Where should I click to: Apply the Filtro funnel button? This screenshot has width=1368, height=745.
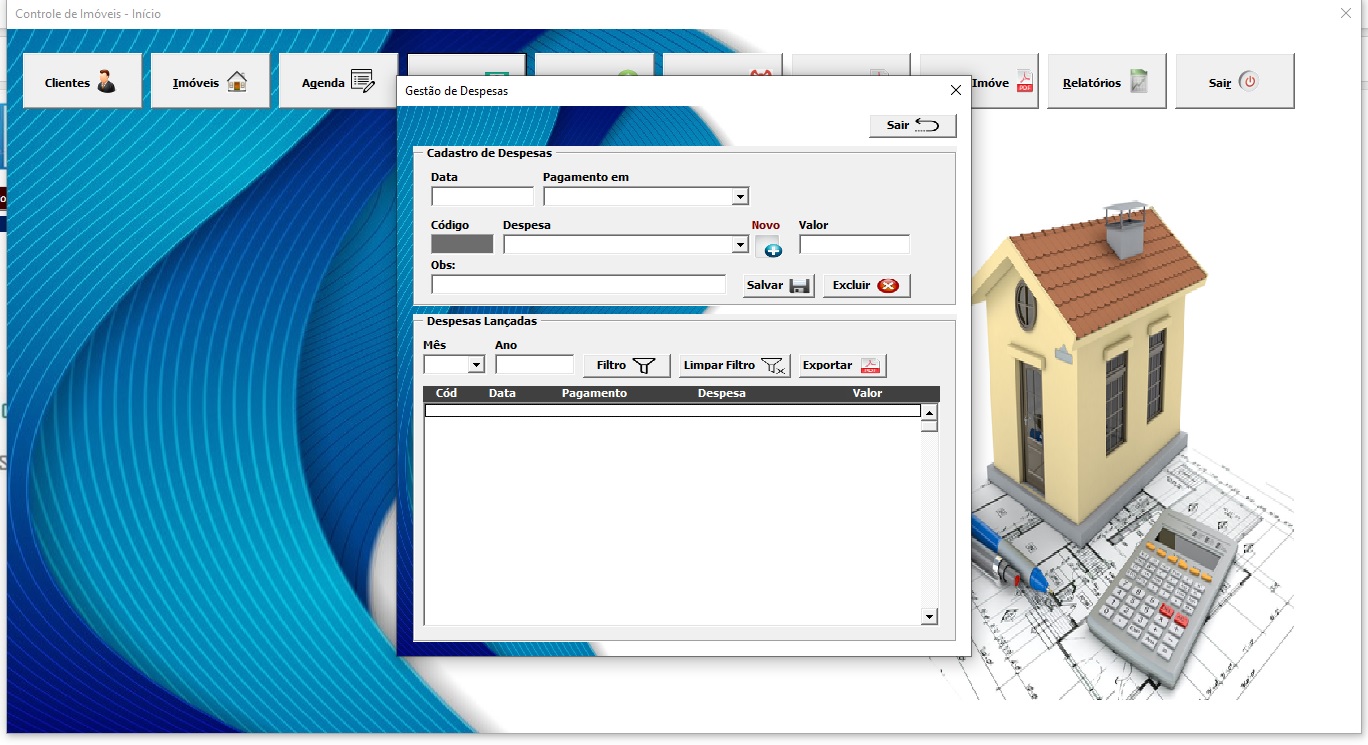tap(626, 365)
